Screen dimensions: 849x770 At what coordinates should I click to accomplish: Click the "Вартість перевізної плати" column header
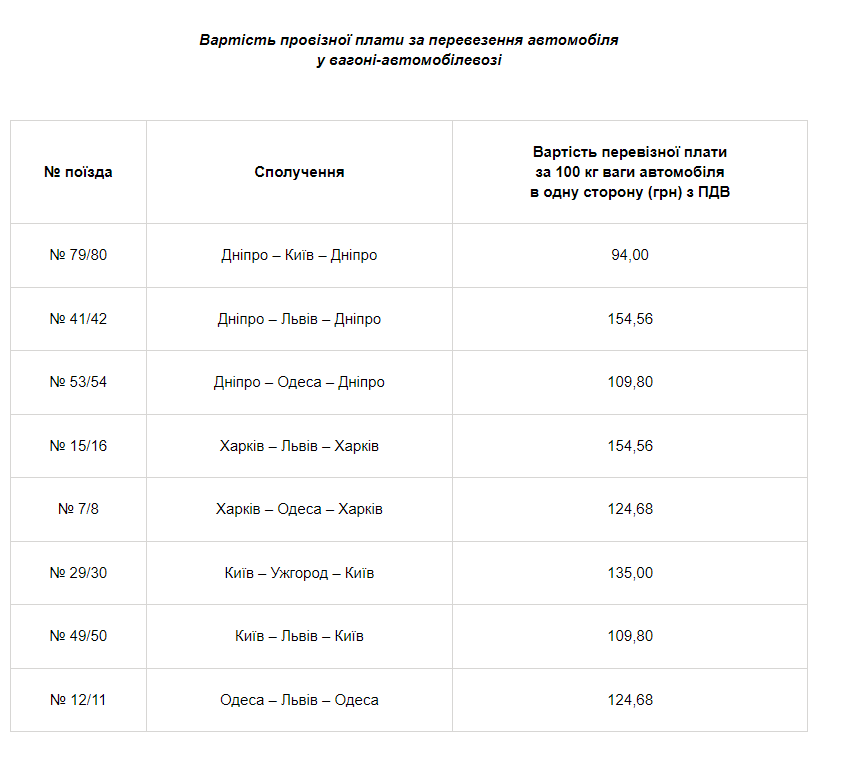630,172
